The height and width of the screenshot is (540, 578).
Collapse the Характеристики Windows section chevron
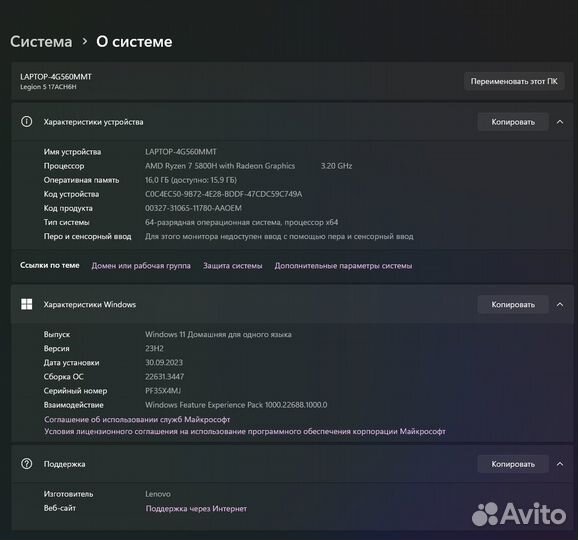pyautogui.click(x=560, y=304)
